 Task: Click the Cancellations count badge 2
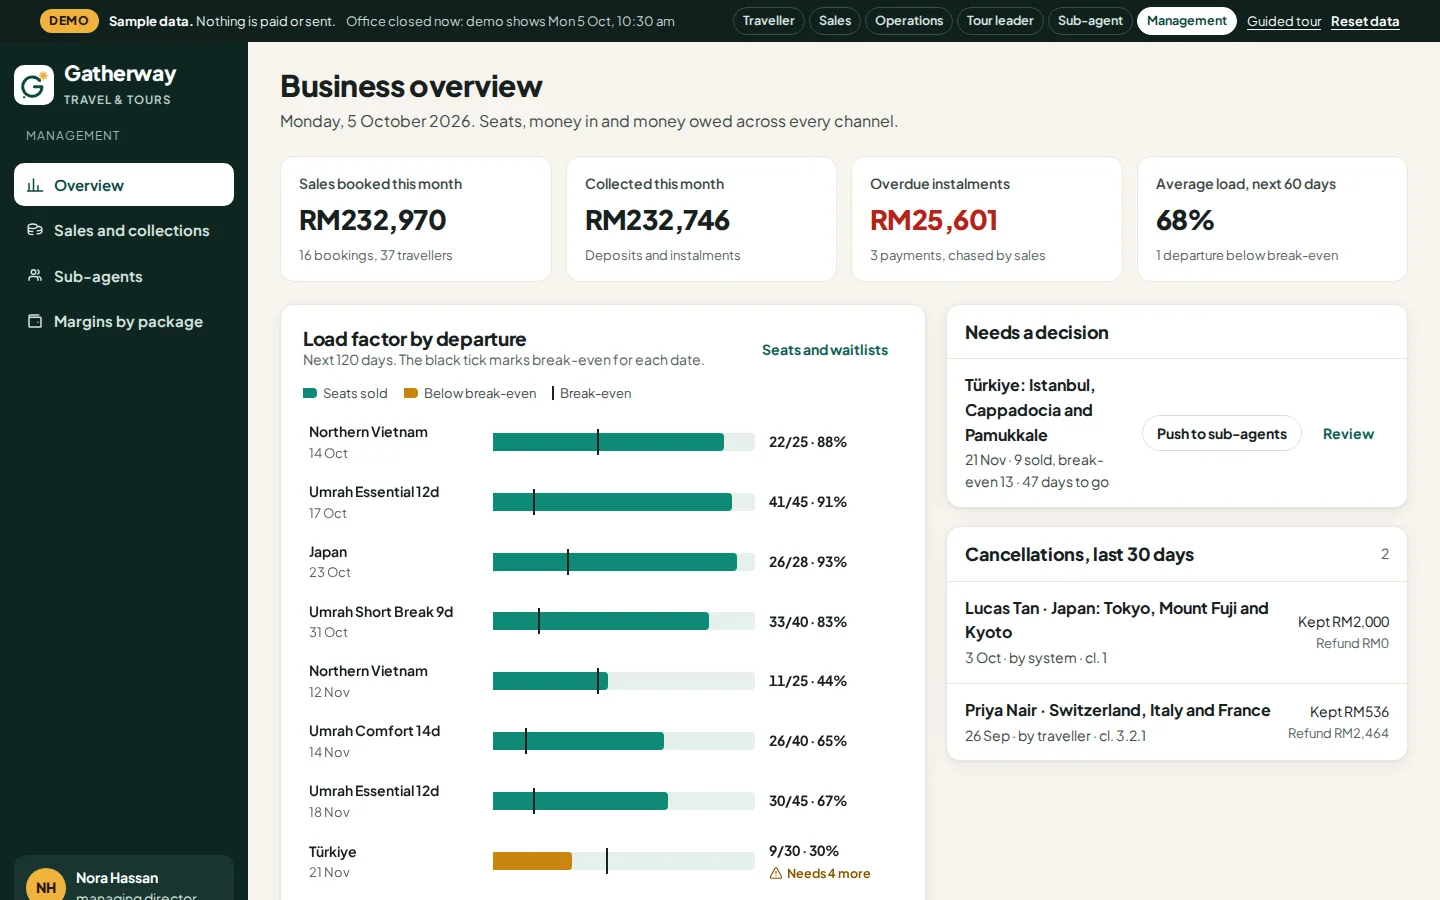pos(1385,554)
